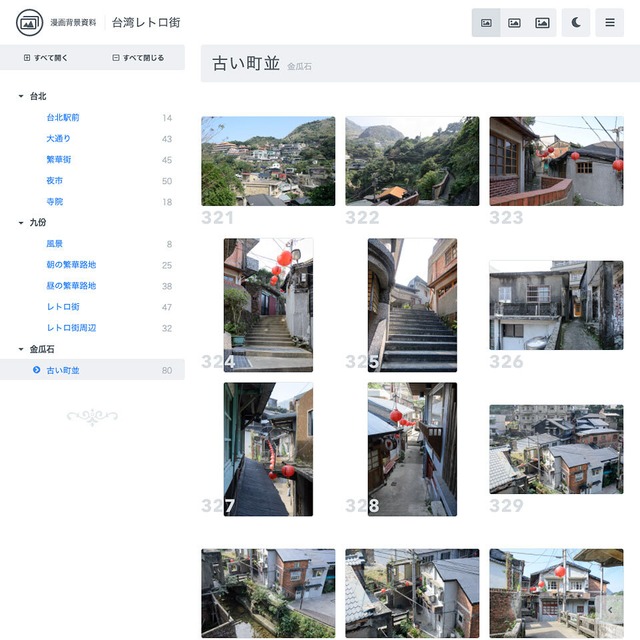This screenshot has width=640, height=640.
Task: Select the medium thumbnail size icon
Action: 514,23
